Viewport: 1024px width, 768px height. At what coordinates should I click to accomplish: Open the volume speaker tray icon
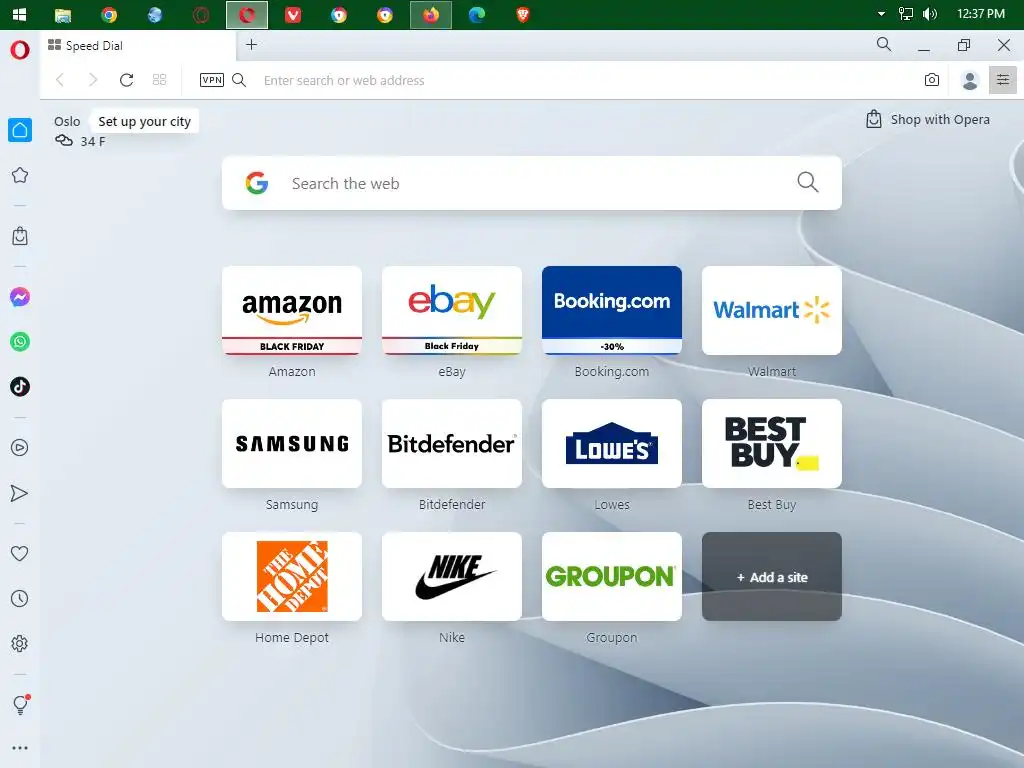point(930,14)
